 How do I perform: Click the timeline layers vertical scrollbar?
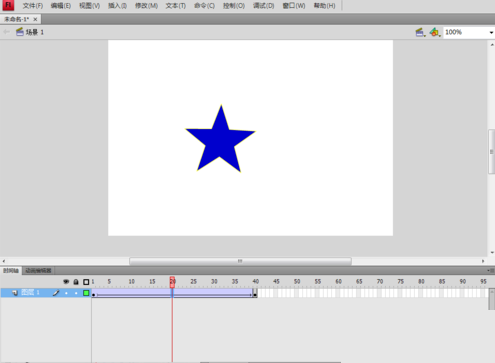point(492,299)
